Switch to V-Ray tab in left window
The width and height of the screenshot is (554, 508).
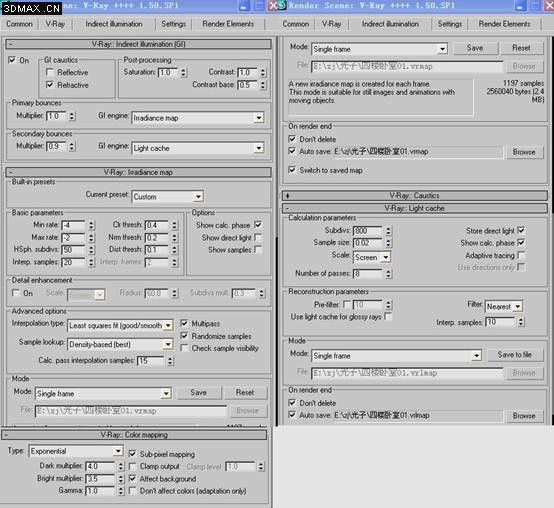coord(55,24)
